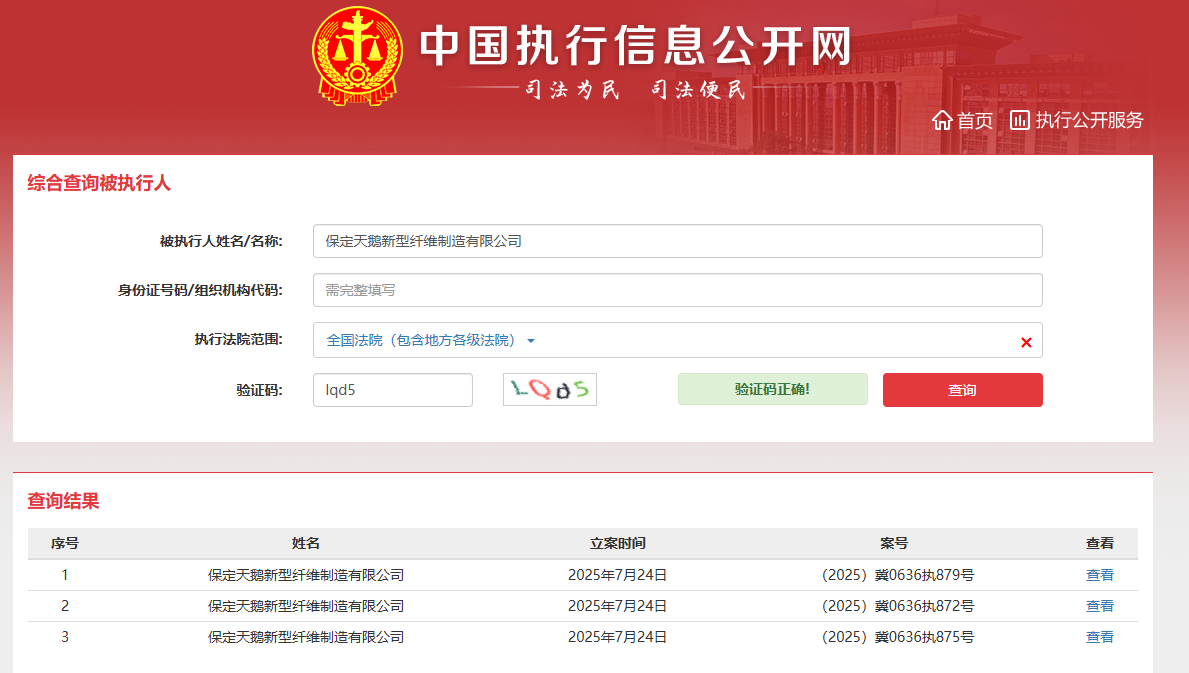
Task: Click the 综合查询被执行人 heading
Action: pyautogui.click(x=99, y=183)
